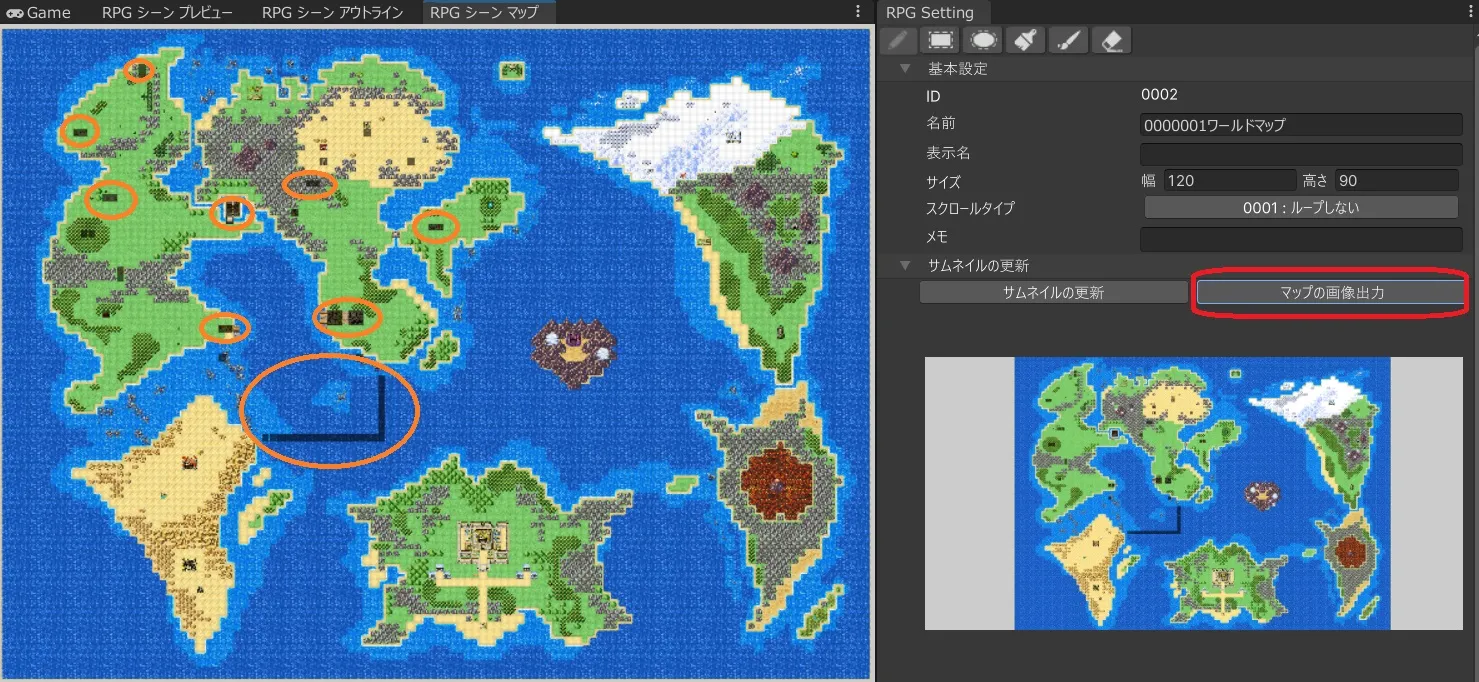This screenshot has width=1479, height=682.
Task: Edit the 幅 width field showing 120
Action: (1230, 181)
